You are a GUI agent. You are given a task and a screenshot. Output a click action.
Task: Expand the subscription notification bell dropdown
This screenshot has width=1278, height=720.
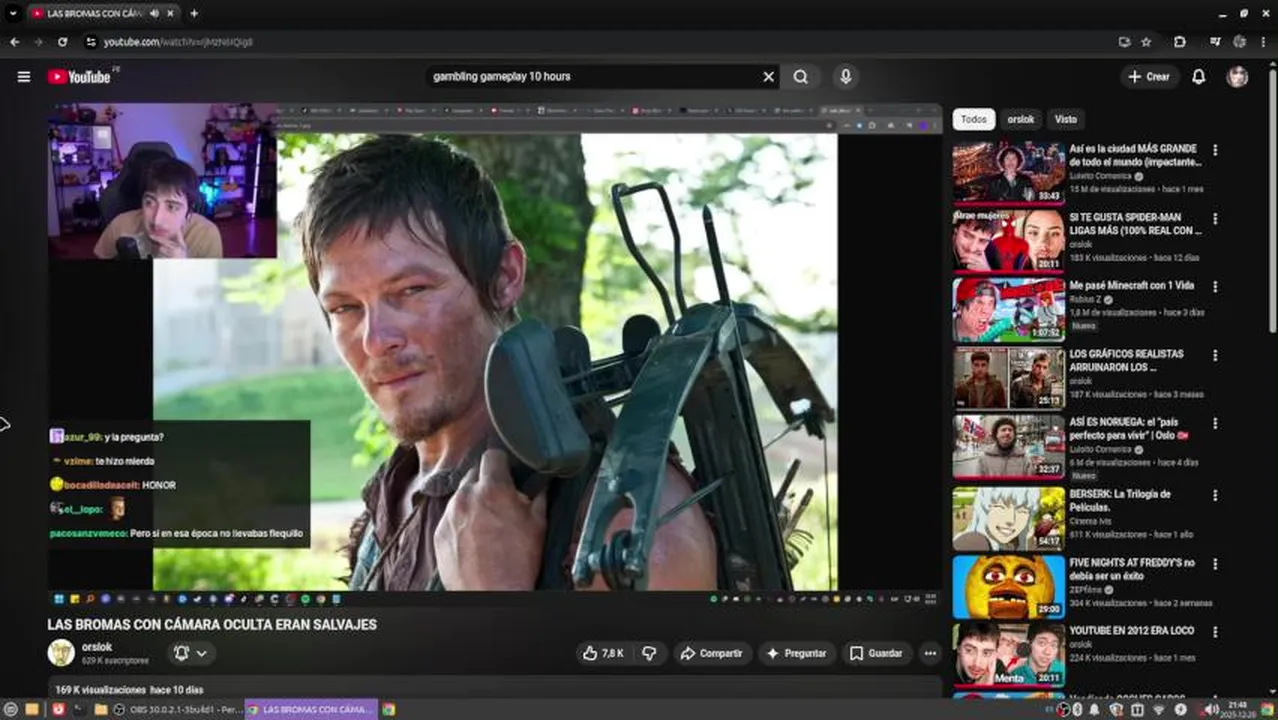point(190,653)
